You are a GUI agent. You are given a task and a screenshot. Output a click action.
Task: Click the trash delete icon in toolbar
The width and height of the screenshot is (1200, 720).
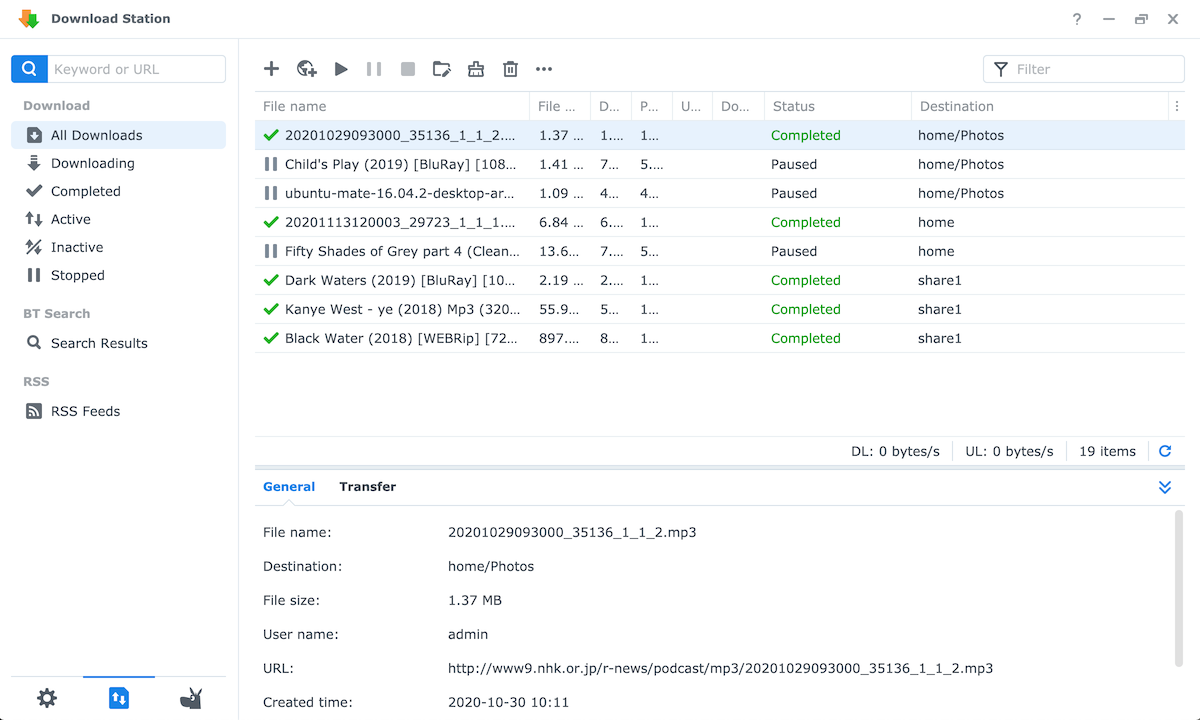(x=510, y=69)
